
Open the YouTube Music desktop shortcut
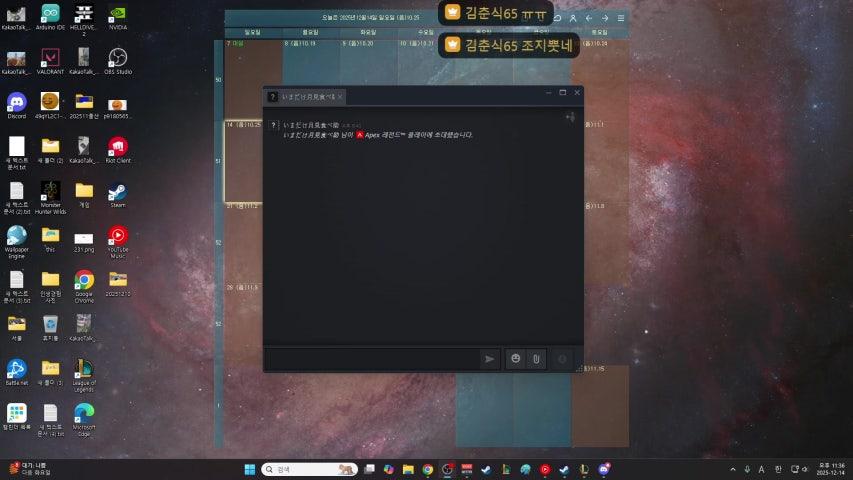tap(118, 242)
